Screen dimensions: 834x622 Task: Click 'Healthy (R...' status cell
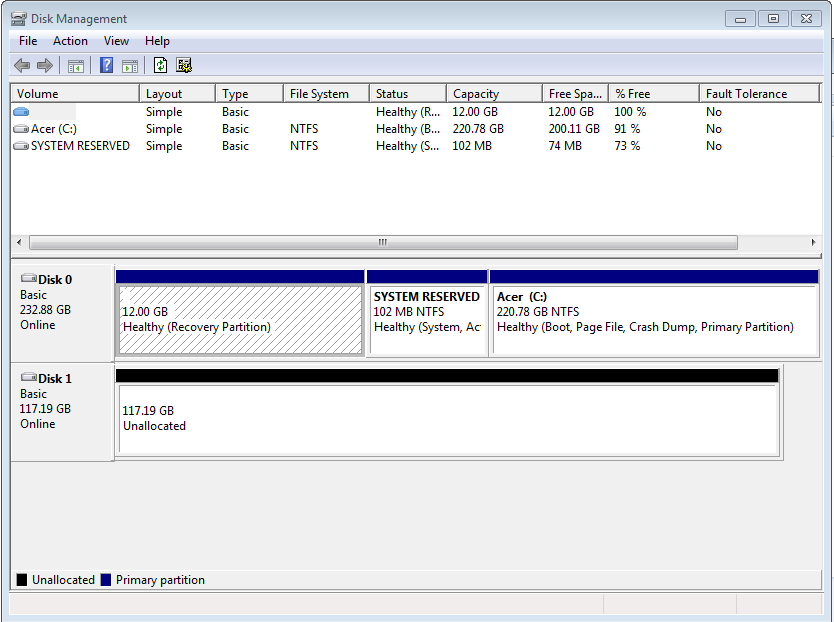click(x=408, y=112)
